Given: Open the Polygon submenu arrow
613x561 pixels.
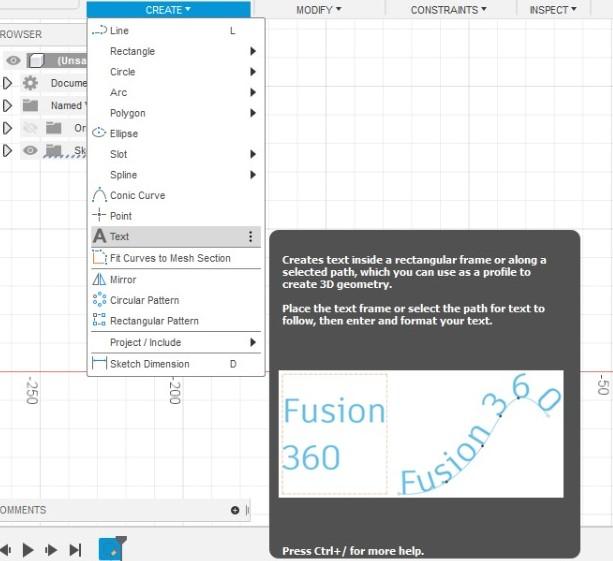Looking at the screenshot, I should (253, 113).
